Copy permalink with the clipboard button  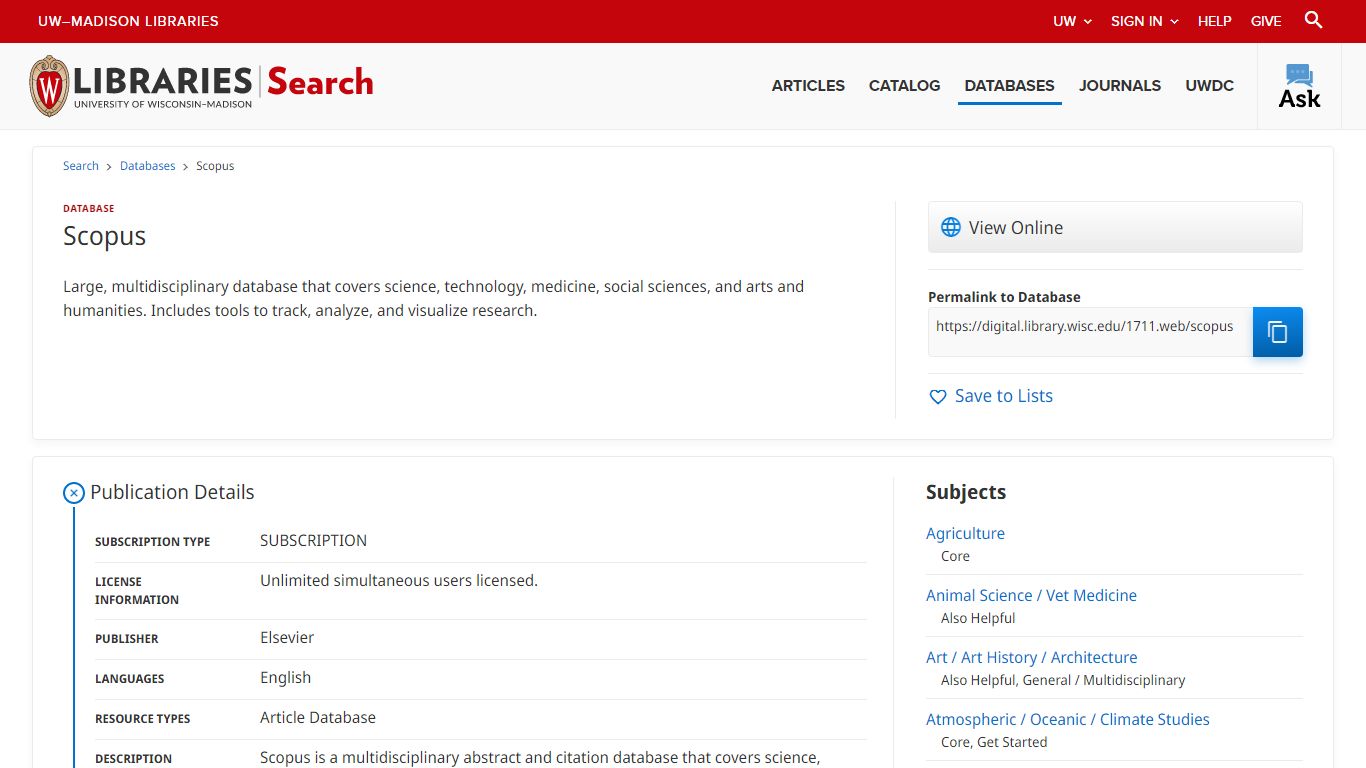click(1277, 332)
